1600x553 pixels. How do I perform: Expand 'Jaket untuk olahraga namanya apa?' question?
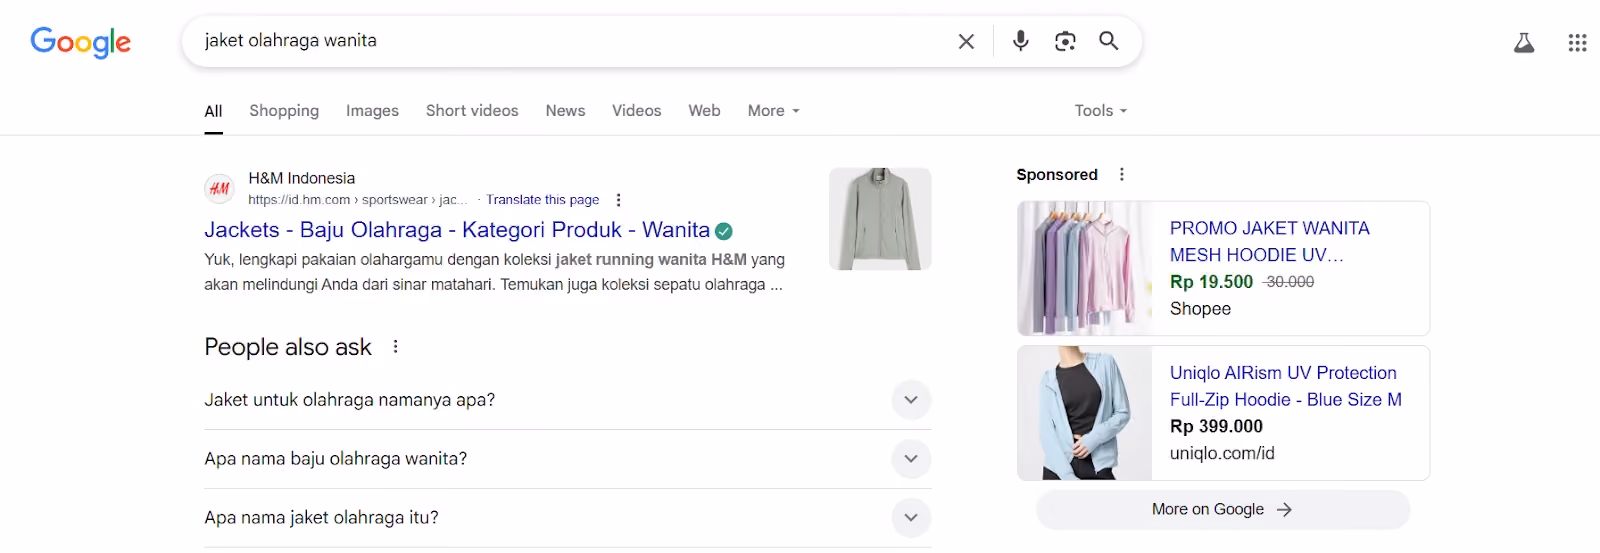tap(568, 400)
